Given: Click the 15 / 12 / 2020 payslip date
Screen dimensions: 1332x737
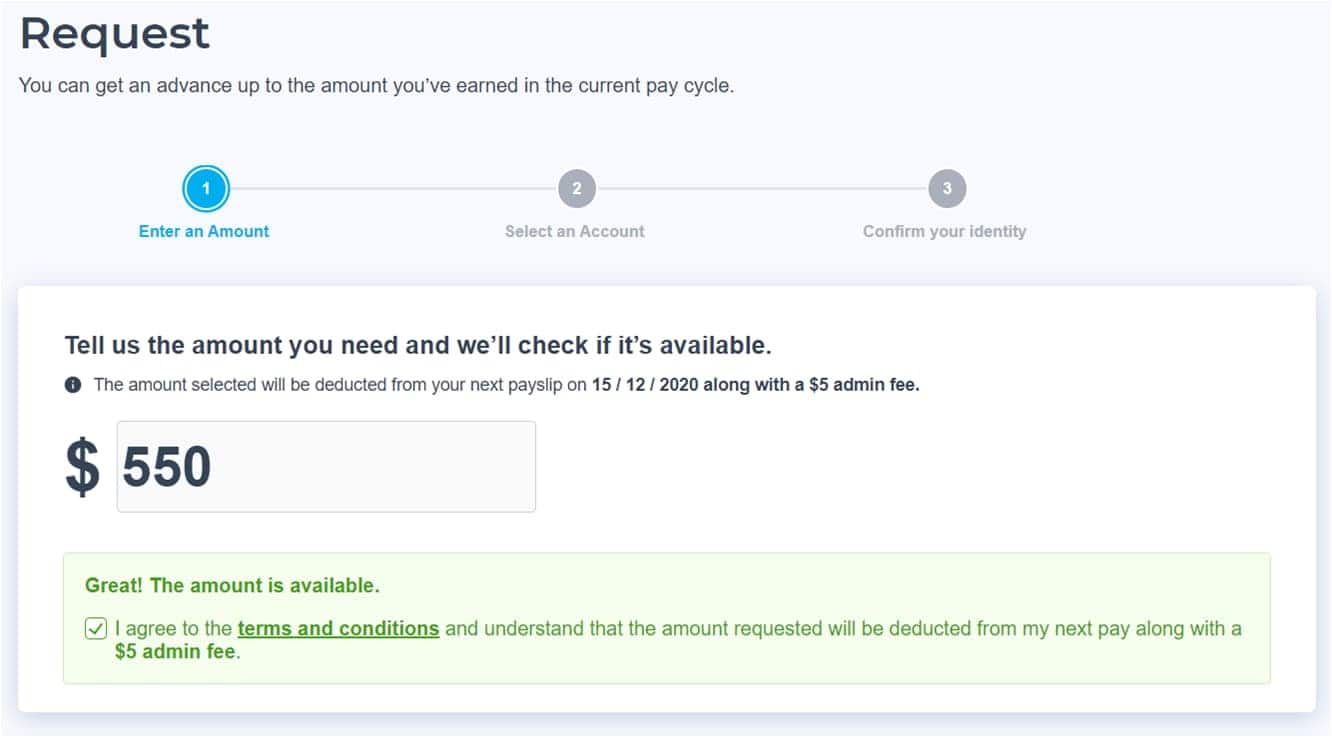Looking at the screenshot, I should click(644, 385).
